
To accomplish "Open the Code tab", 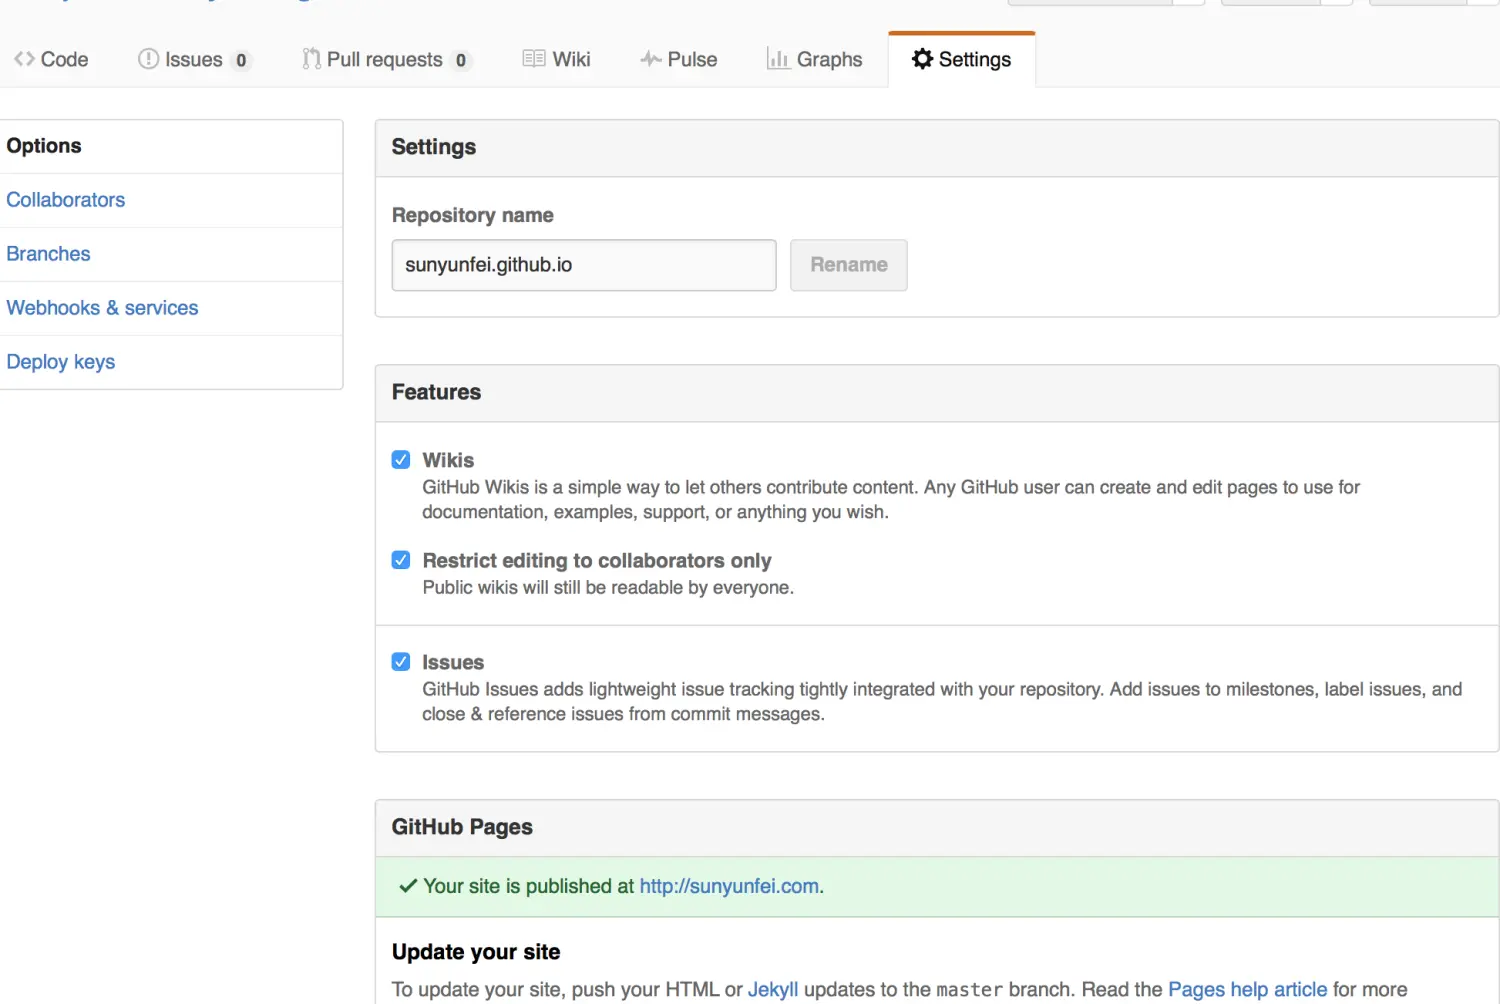I will [x=51, y=59].
